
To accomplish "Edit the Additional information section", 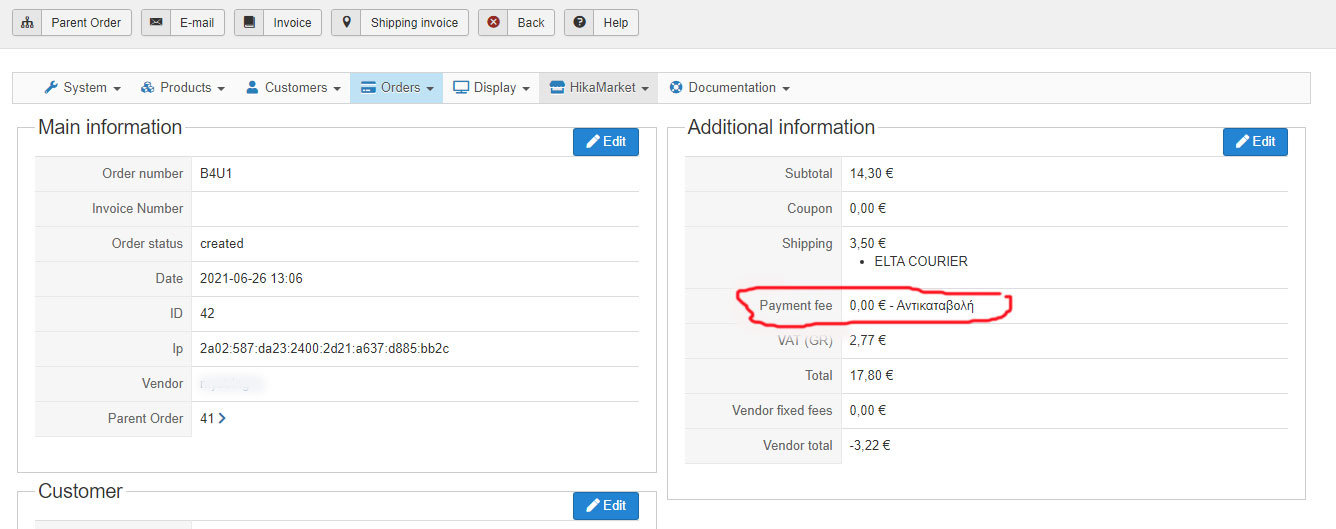I will [1255, 142].
